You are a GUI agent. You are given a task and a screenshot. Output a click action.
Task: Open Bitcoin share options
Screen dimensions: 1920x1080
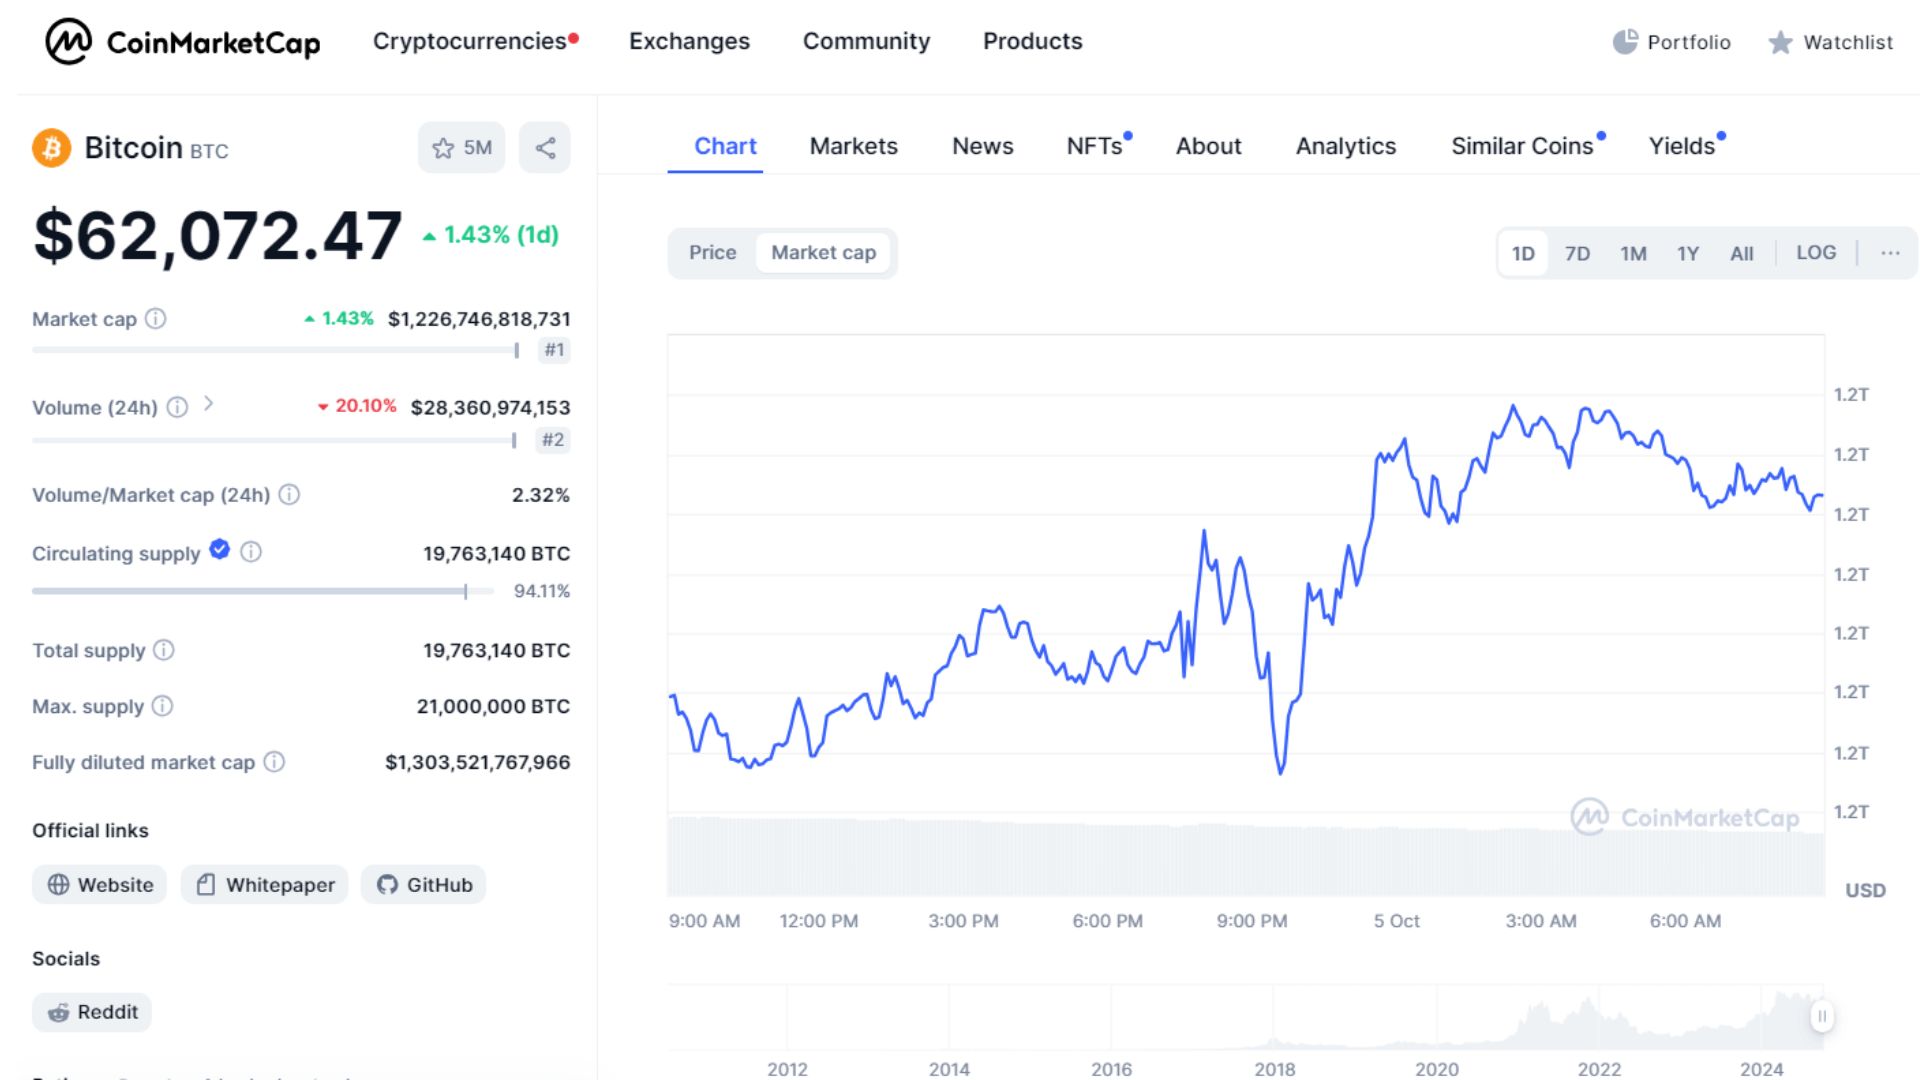point(544,147)
